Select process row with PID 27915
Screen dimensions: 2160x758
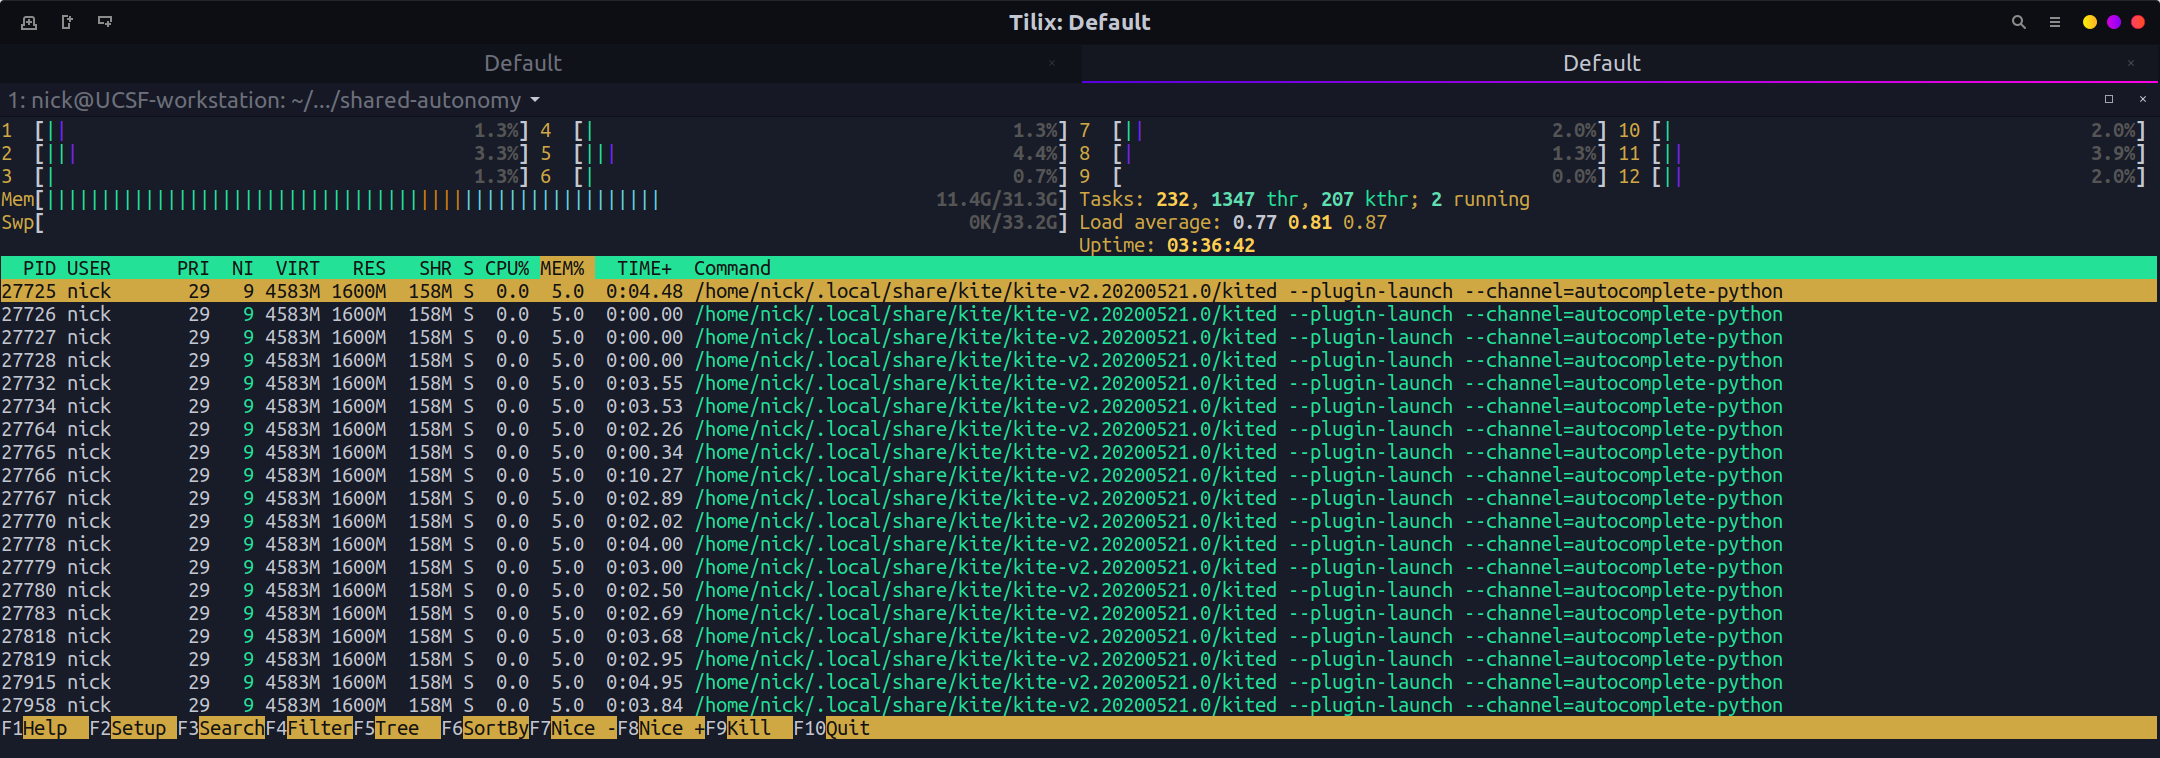(x=1078, y=682)
